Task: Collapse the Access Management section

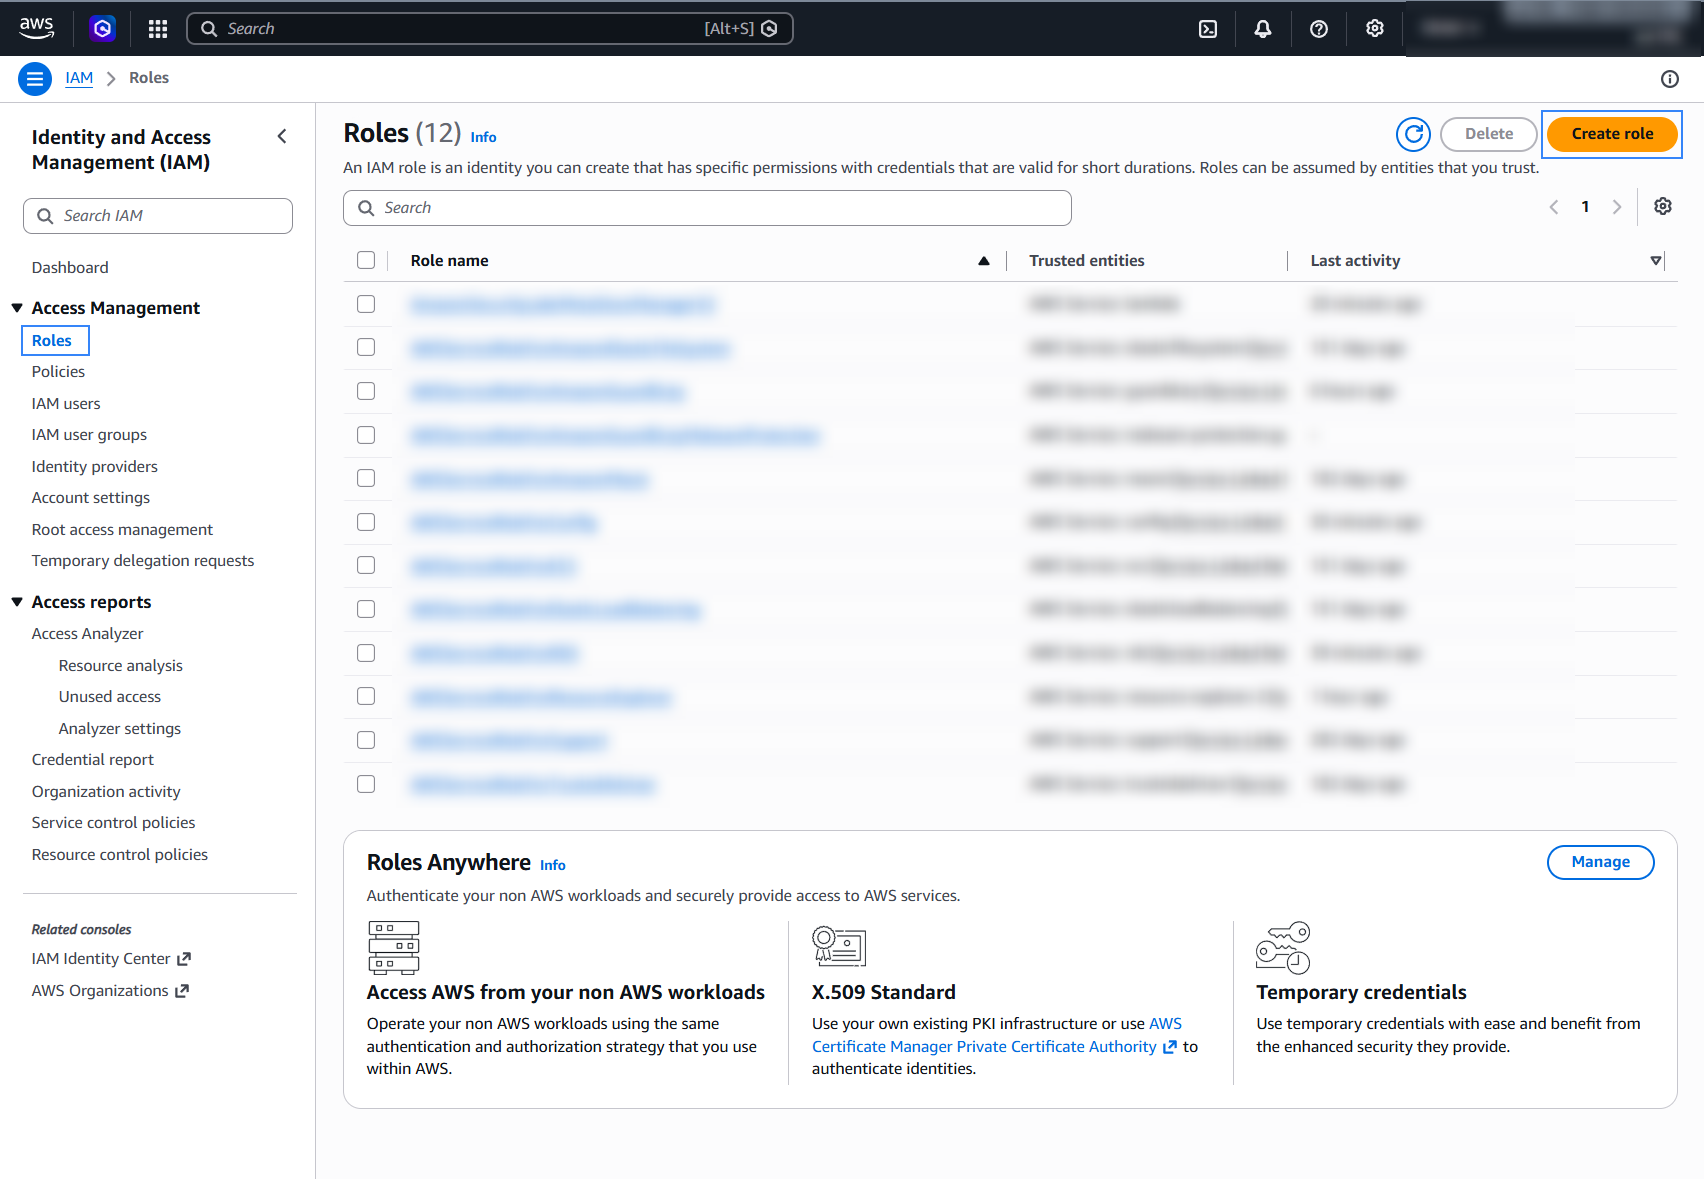Action: point(17,308)
